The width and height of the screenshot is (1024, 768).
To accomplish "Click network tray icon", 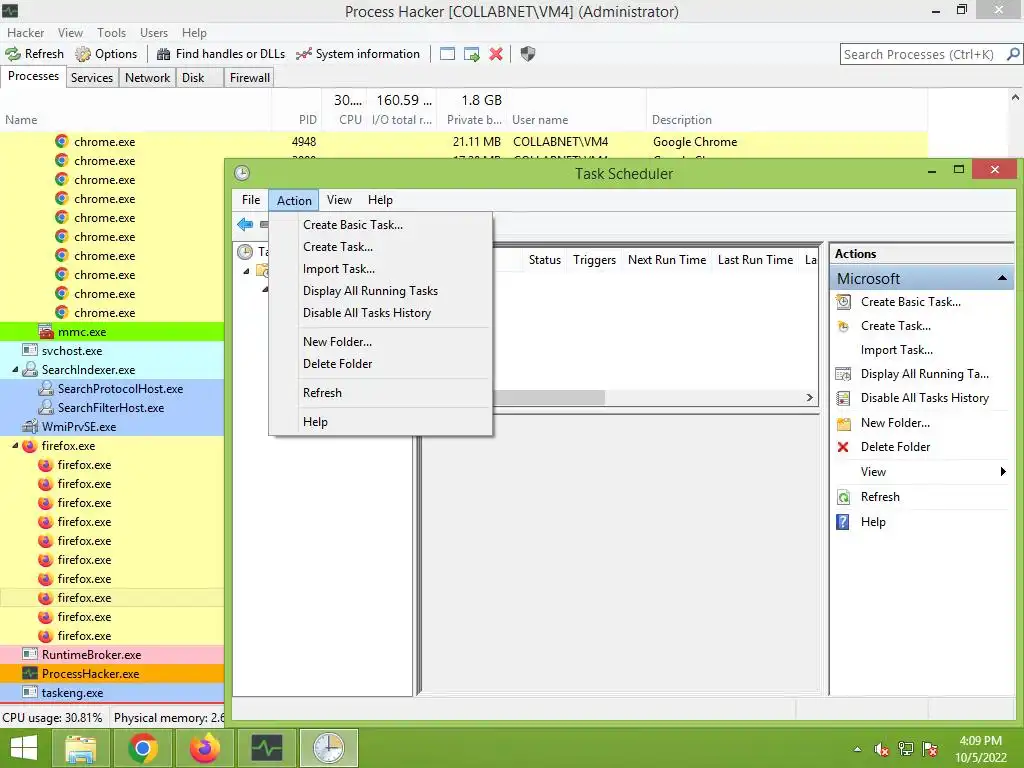I will 905,750.
